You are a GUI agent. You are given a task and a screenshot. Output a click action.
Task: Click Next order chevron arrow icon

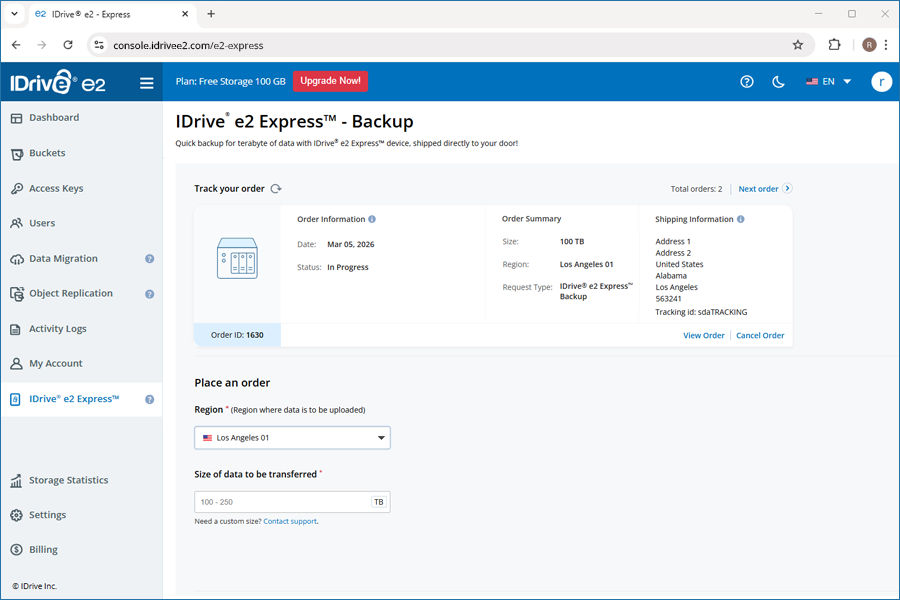pyautogui.click(x=788, y=188)
